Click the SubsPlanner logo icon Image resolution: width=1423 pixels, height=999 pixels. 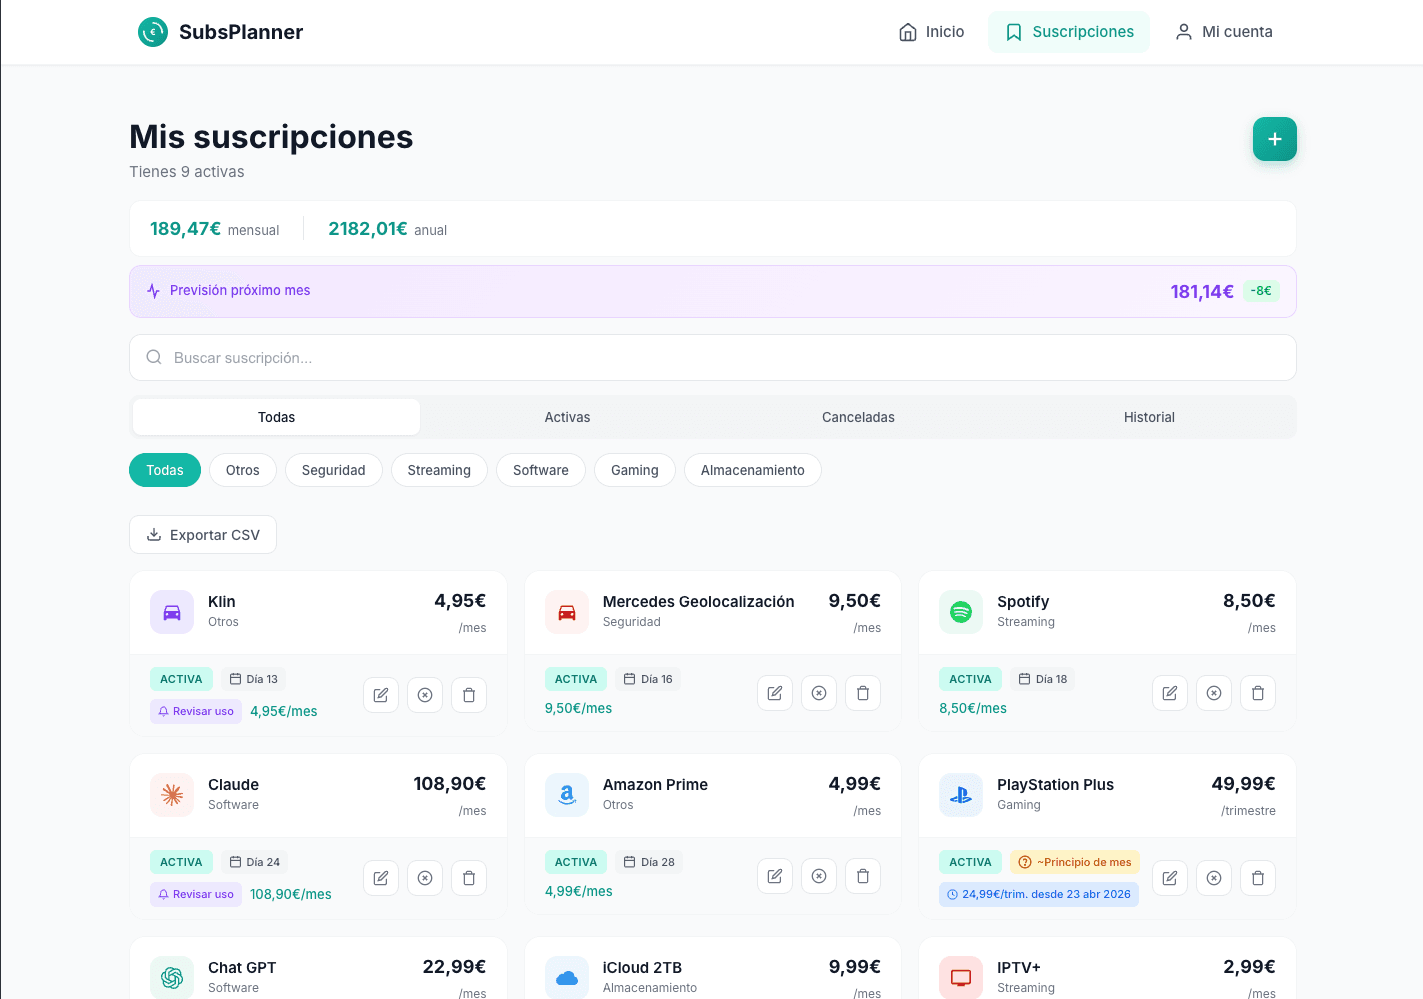pyautogui.click(x=153, y=32)
